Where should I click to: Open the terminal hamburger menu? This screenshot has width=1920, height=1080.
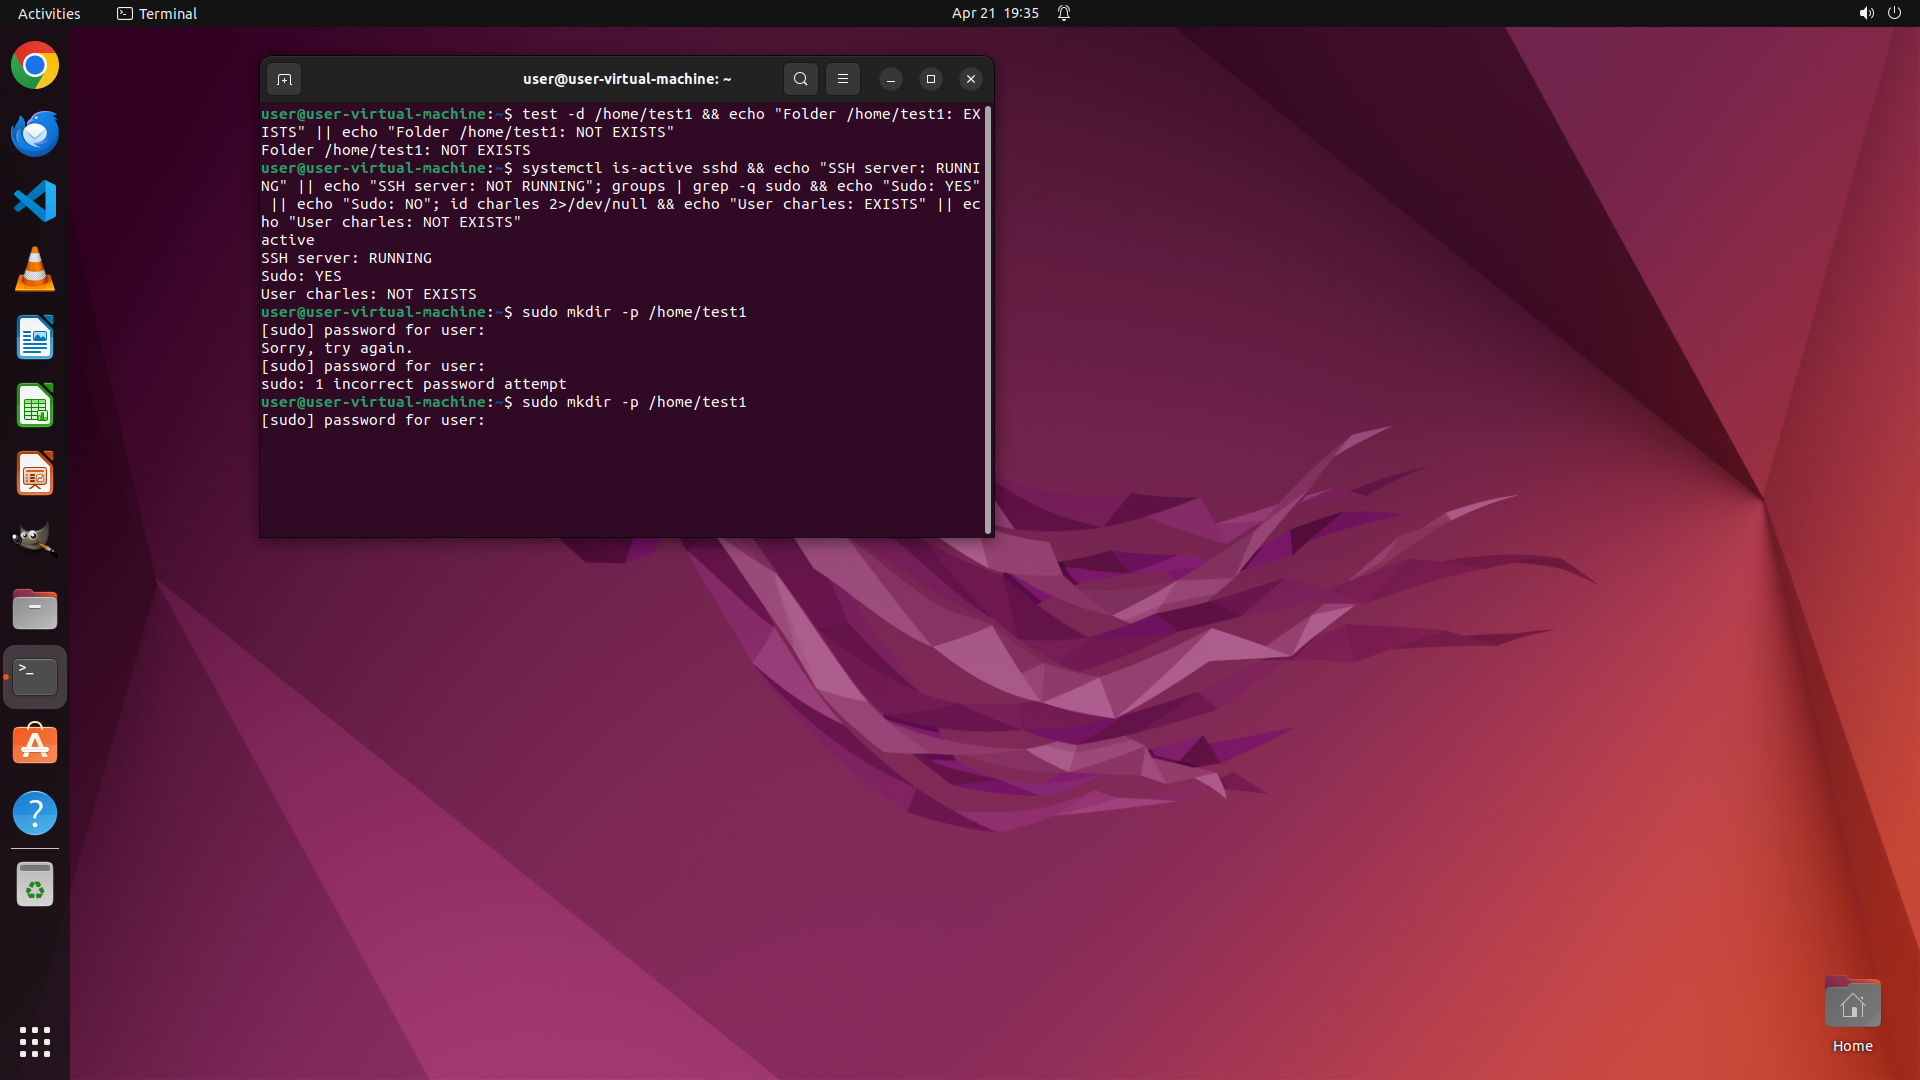(842, 79)
